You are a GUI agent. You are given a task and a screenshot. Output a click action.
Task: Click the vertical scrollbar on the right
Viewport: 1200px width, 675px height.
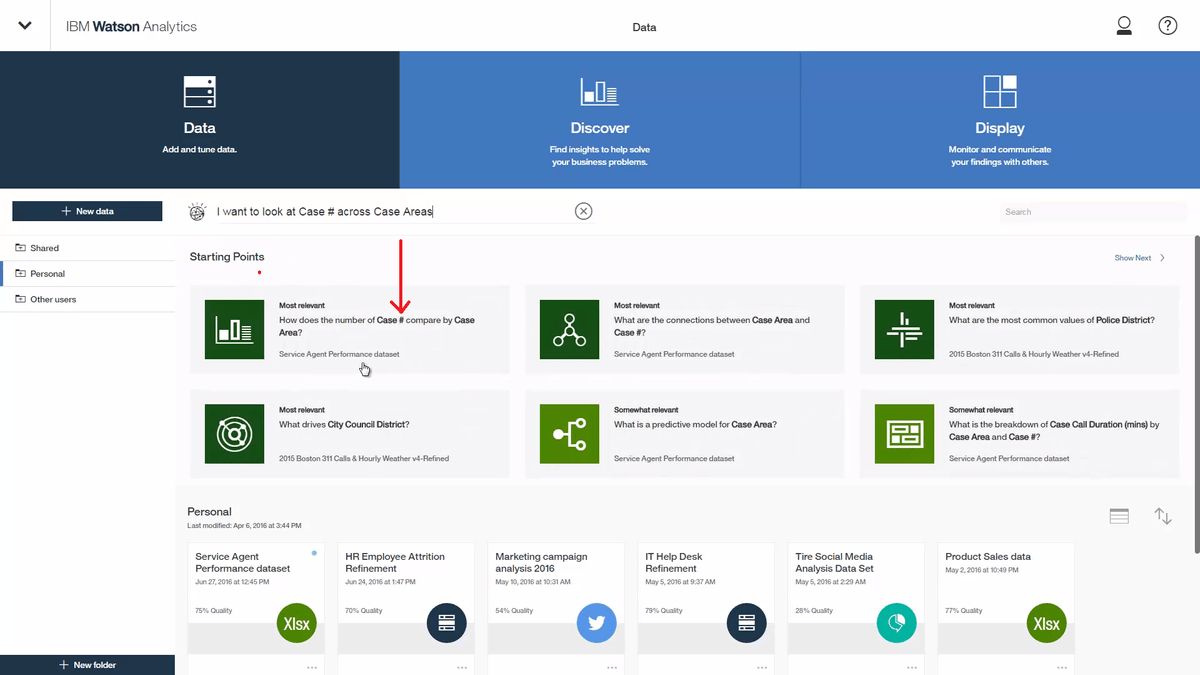tap(1197, 394)
